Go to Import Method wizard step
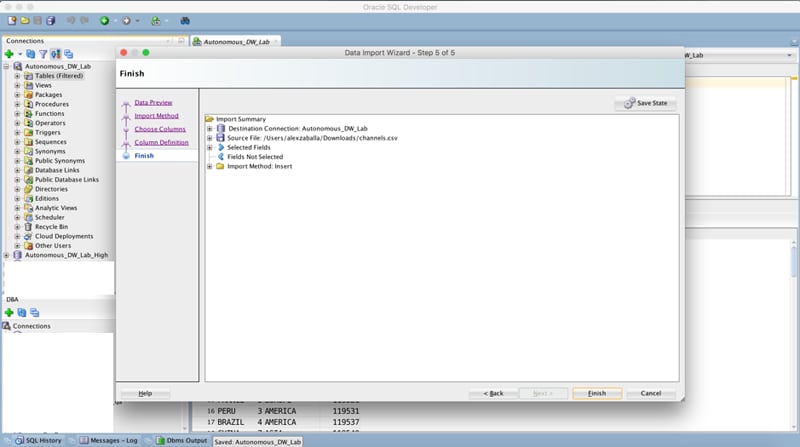The height and width of the screenshot is (447, 800). point(156,116)
